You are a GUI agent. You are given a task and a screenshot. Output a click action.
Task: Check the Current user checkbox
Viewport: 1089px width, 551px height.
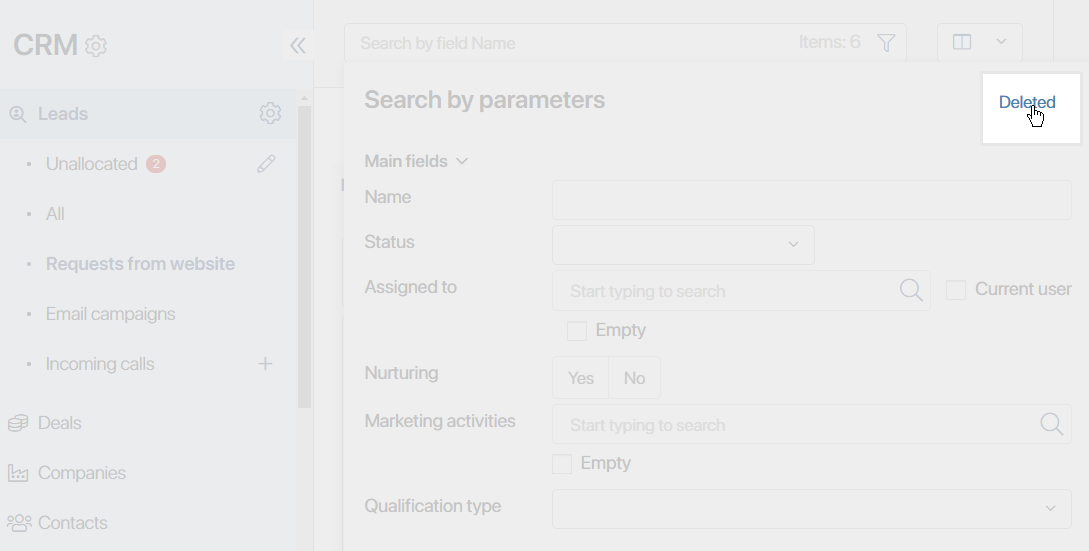pos(956,290)
